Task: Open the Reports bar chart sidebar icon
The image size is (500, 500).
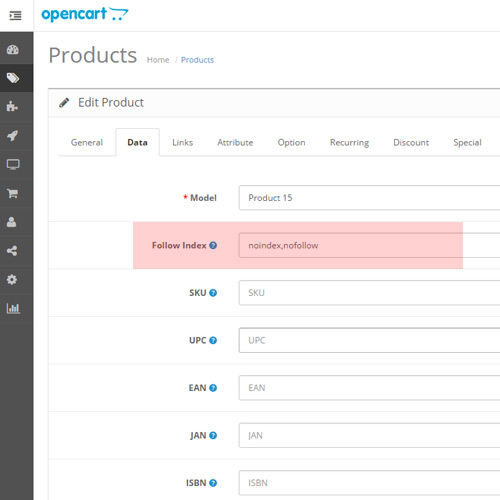Action: pyautogui.click(x=13, y=308)
